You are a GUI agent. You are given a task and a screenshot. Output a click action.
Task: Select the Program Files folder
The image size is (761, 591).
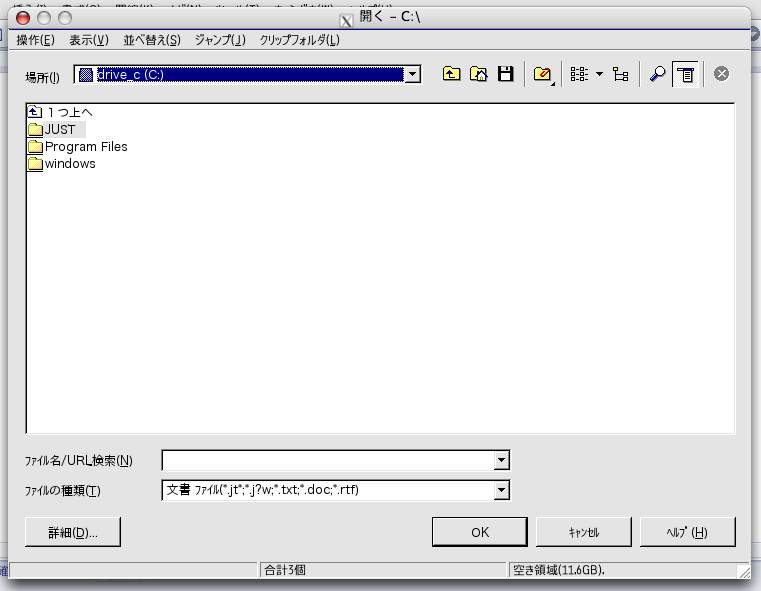[85, 147]
